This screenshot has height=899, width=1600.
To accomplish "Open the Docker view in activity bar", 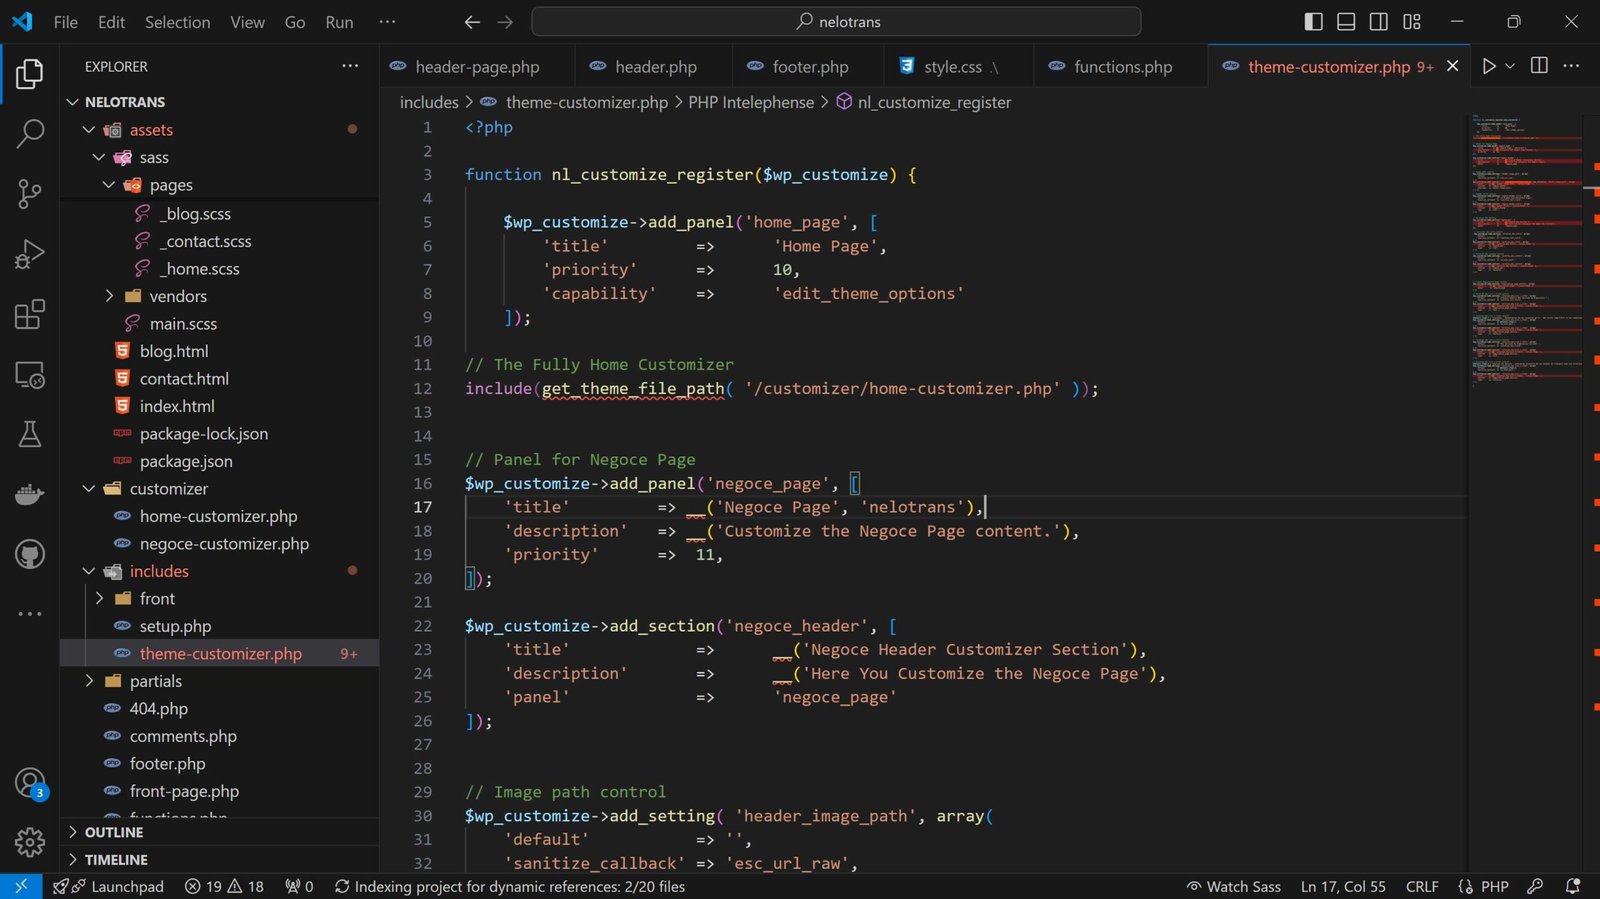I will (30, 494).
